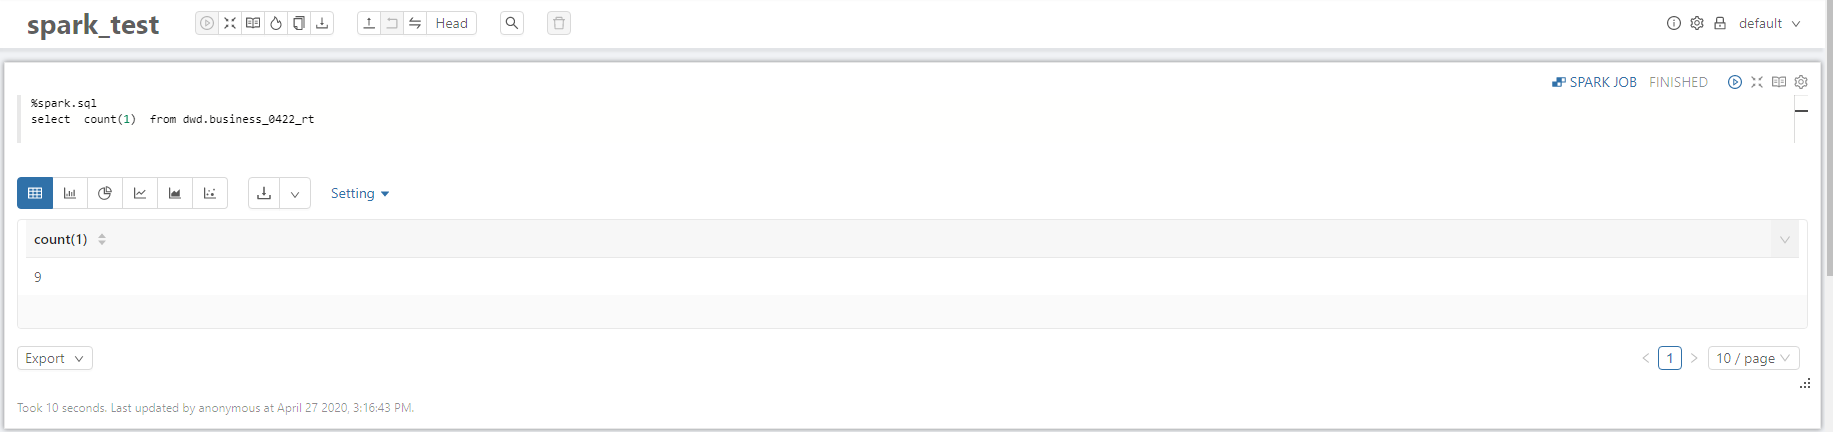Click the Head revision button
1833x432 pixels.
tap(452, 23)
